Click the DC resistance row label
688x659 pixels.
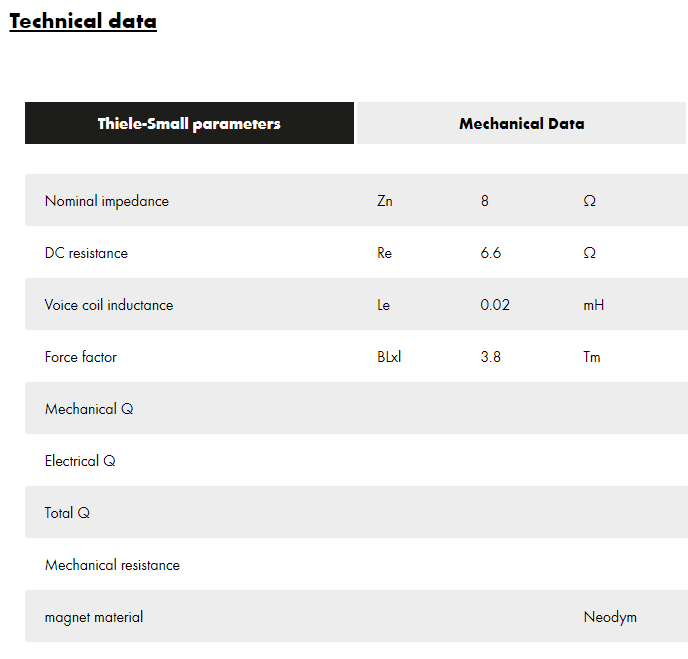click(86, 253)
